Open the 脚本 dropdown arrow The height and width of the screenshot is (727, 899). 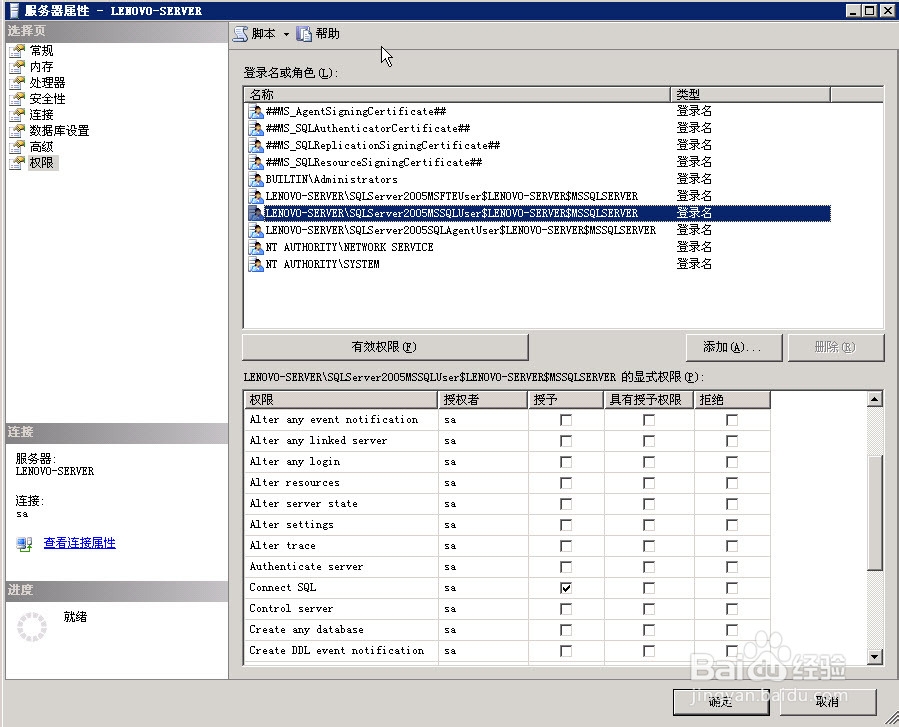pyautogui.click(x=285, y=33)
